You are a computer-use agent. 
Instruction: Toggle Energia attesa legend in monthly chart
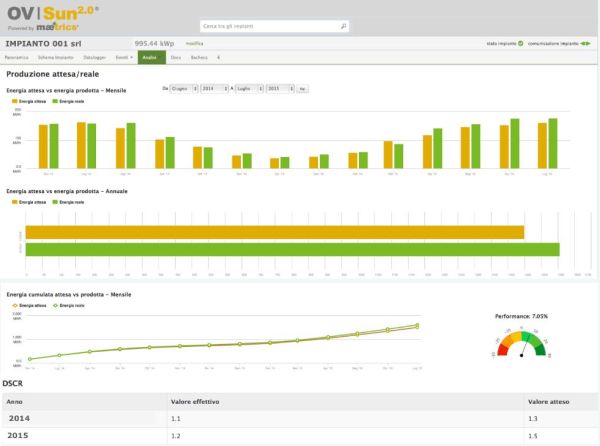[32, 102]
